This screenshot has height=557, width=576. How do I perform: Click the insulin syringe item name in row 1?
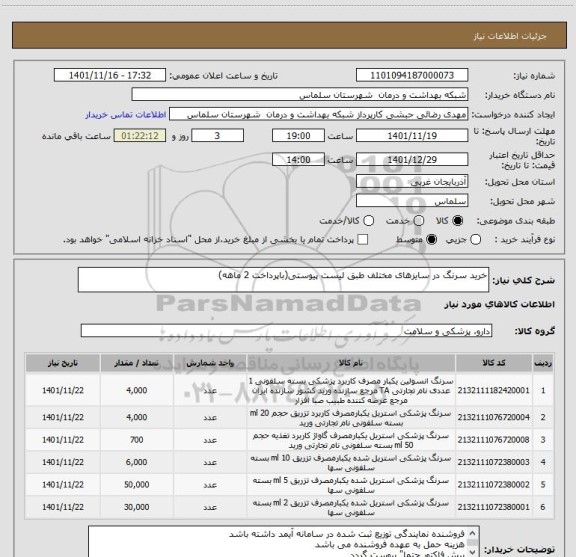[x=351, y=390]
